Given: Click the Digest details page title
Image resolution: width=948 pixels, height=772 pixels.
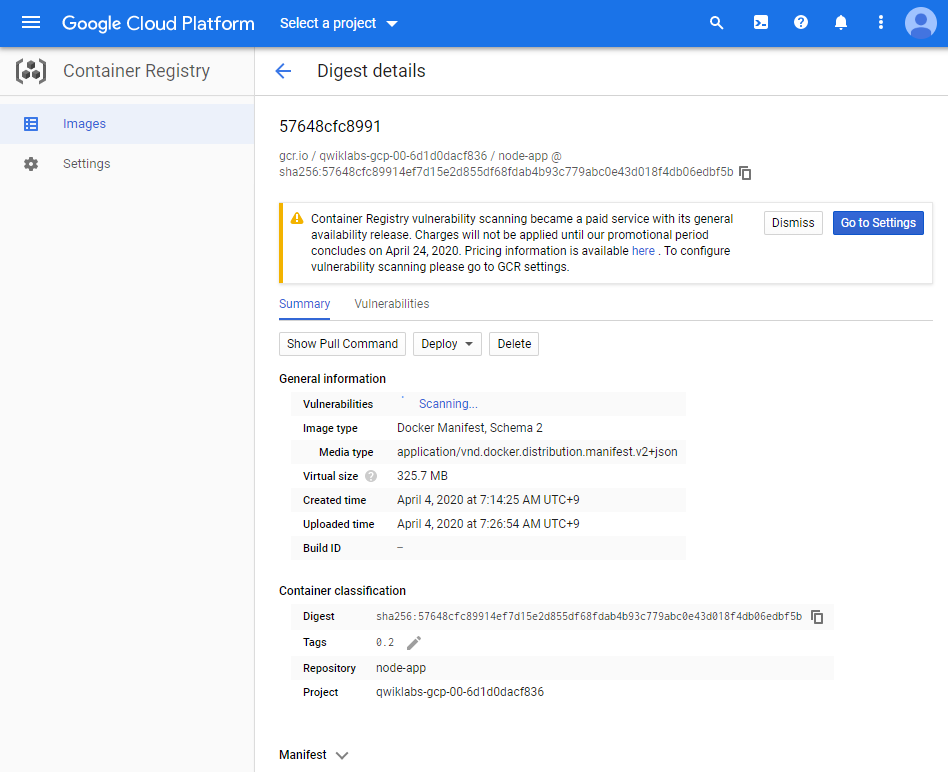Looking at the screenshot, I should pos(371,71).
